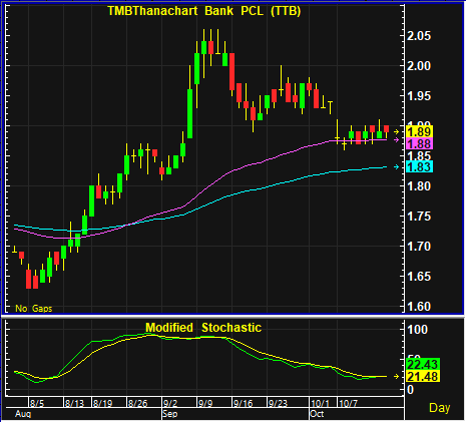Click the No Gaps label

tap(34, 309)
